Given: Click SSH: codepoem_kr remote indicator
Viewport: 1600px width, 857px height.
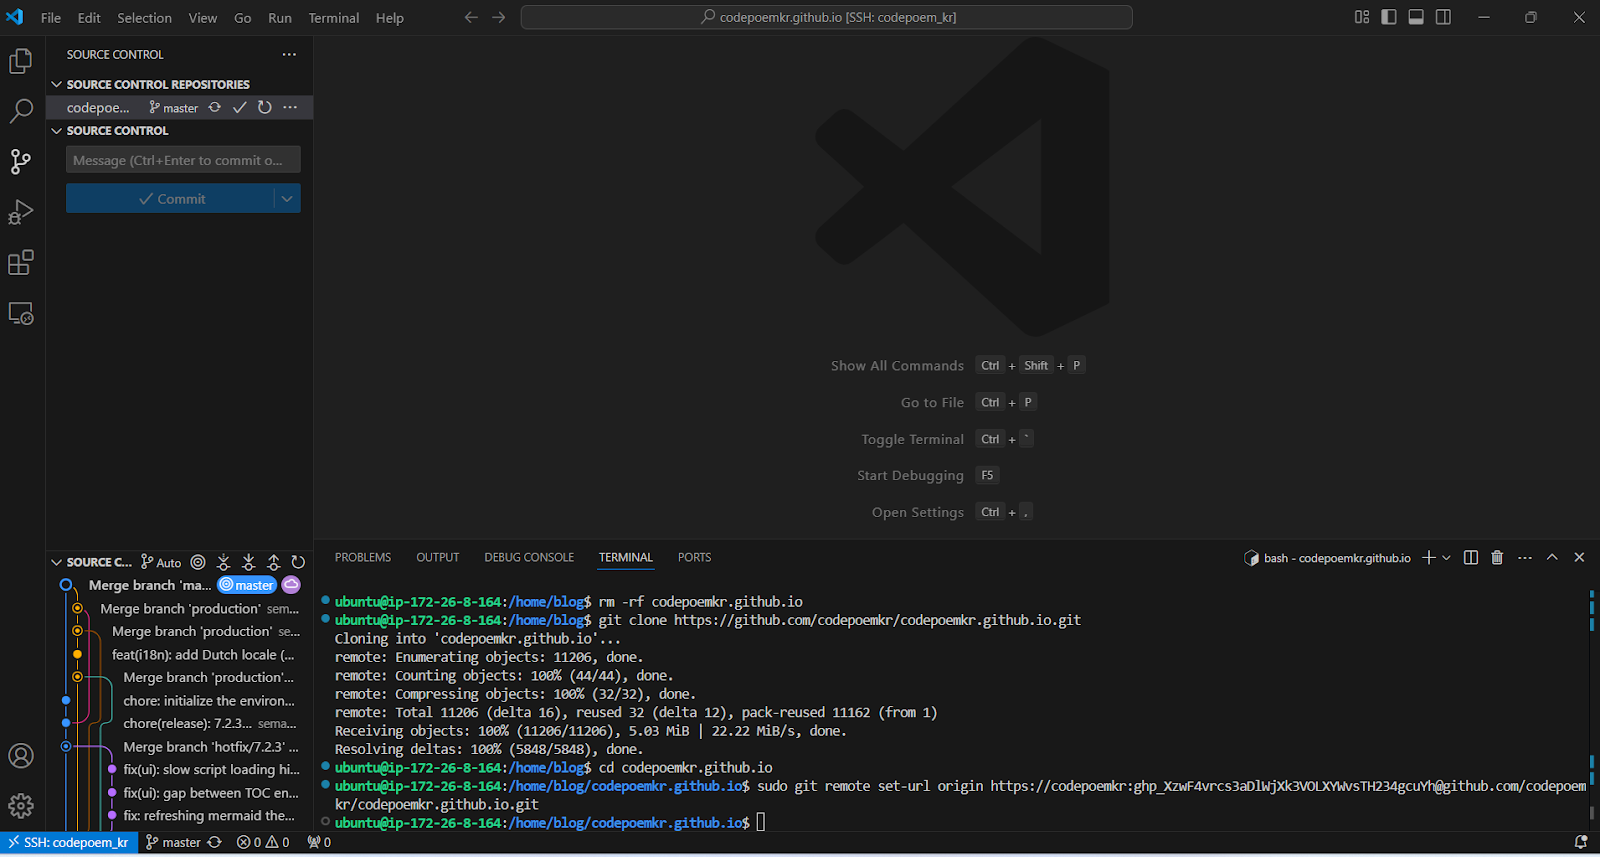Looking at the screenshot, I should tap(68, 842).
